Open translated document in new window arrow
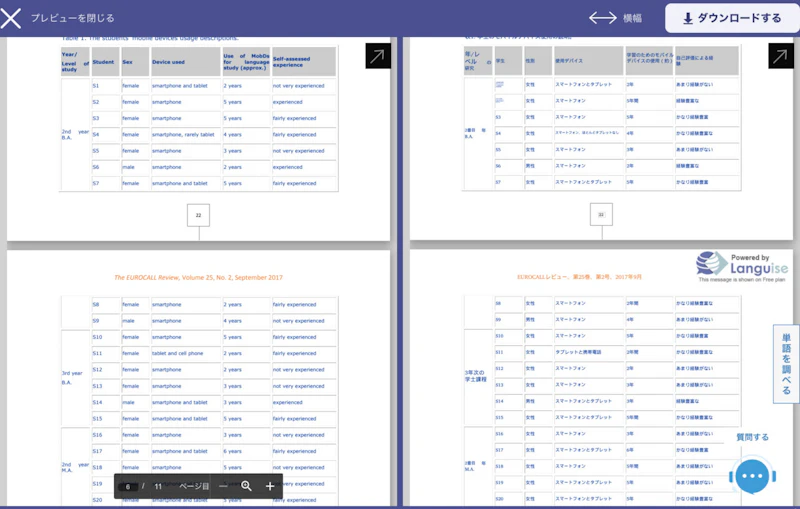 coord(781,56)
